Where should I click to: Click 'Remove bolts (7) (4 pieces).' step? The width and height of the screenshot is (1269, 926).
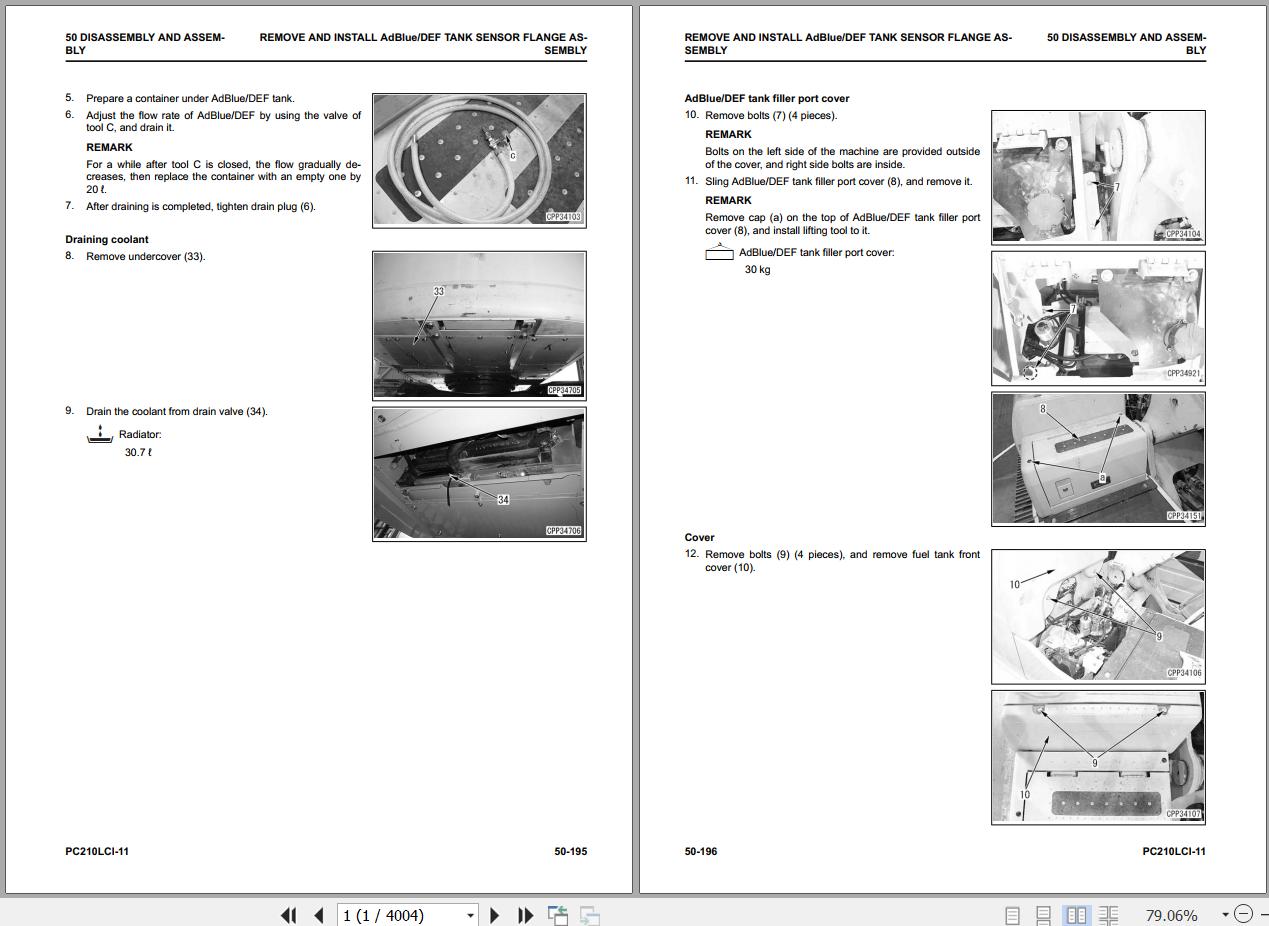[x=771, y=115]
